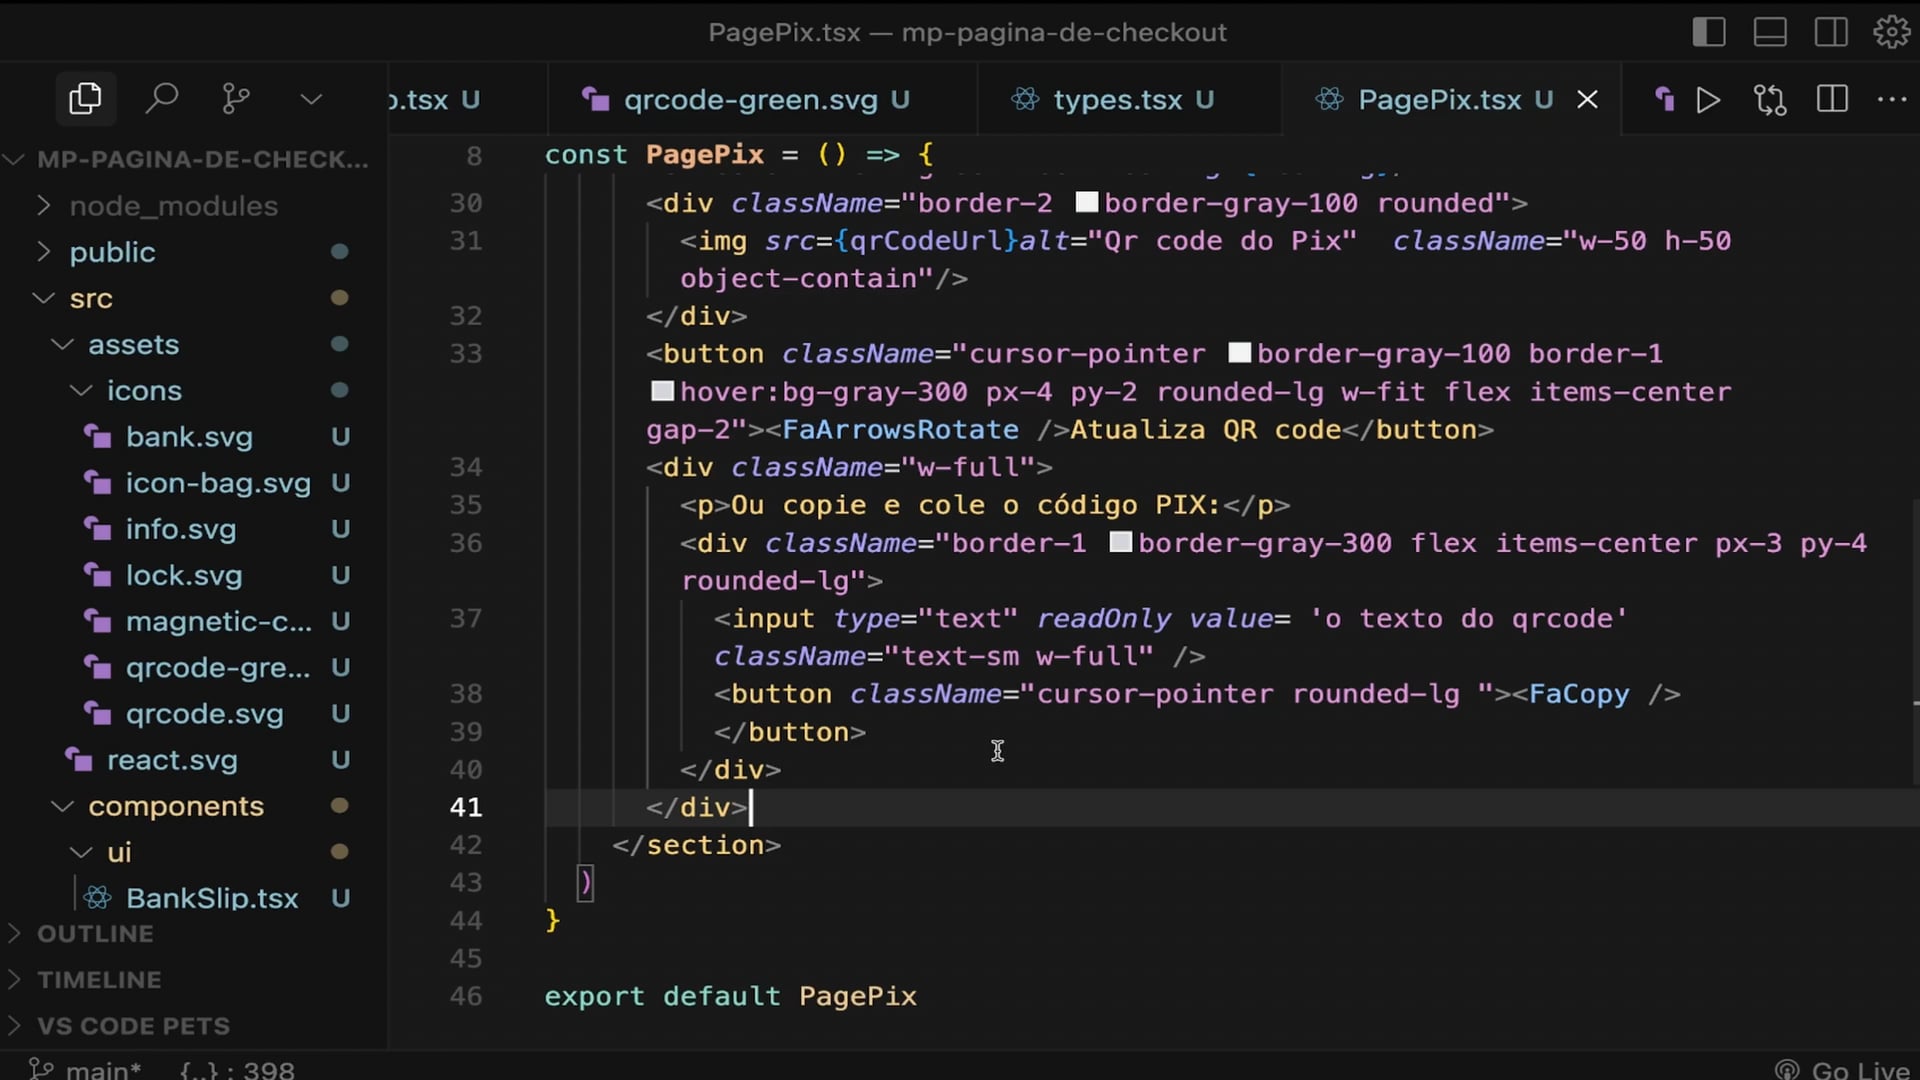Toggle the secondary sidebar layout button
The height and width of the screenshot is (1080, 1920).
1831,32
